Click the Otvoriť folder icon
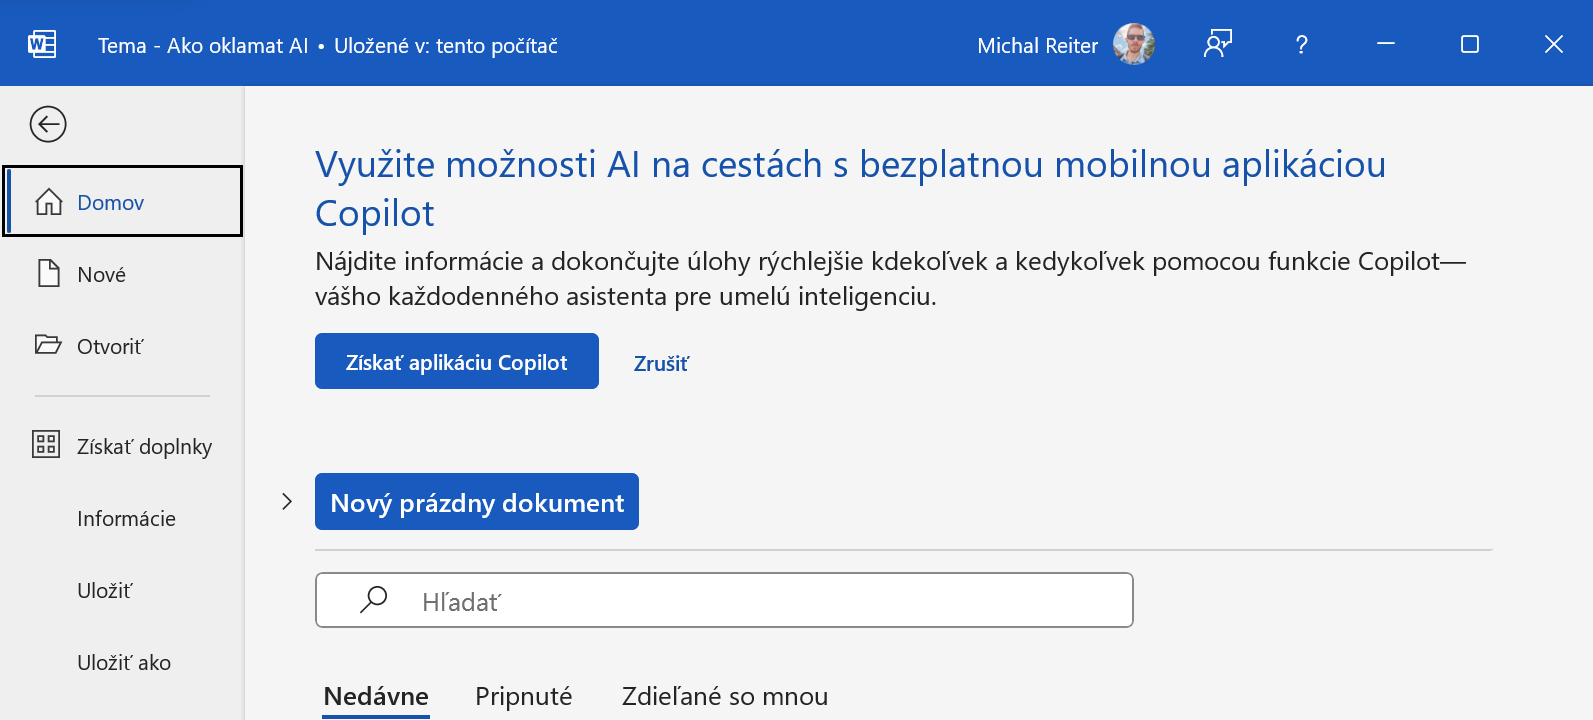The height and width of the screenshot is (720, 1593). [48, 345]
